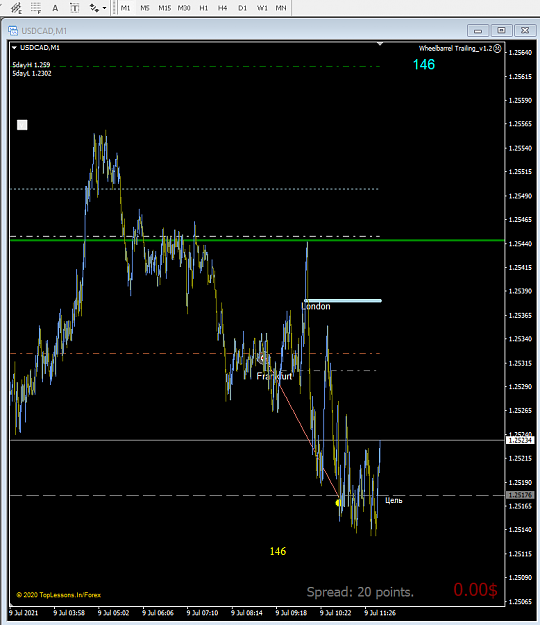Switch chart to M5 timeframe

(145, 8)
